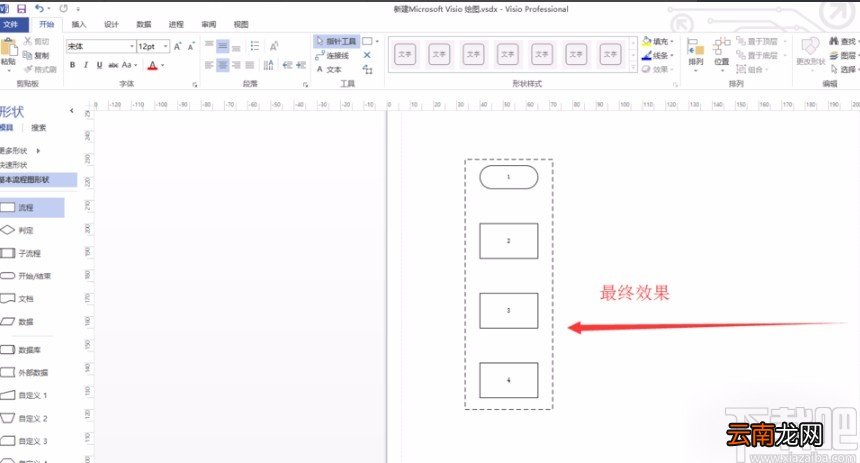The height and width of the screenshot is (463, 860).
Task: Select the rounded shape labeled 1
Action: 508,177
